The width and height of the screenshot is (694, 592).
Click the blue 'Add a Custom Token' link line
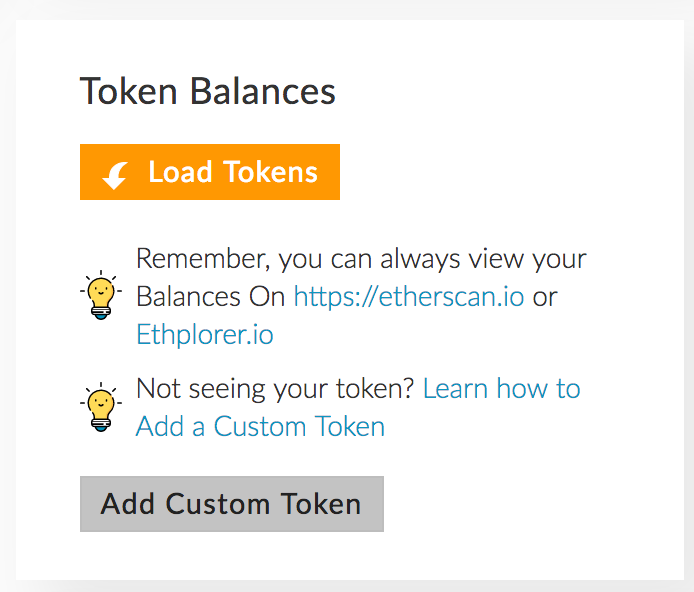[260, 426]
